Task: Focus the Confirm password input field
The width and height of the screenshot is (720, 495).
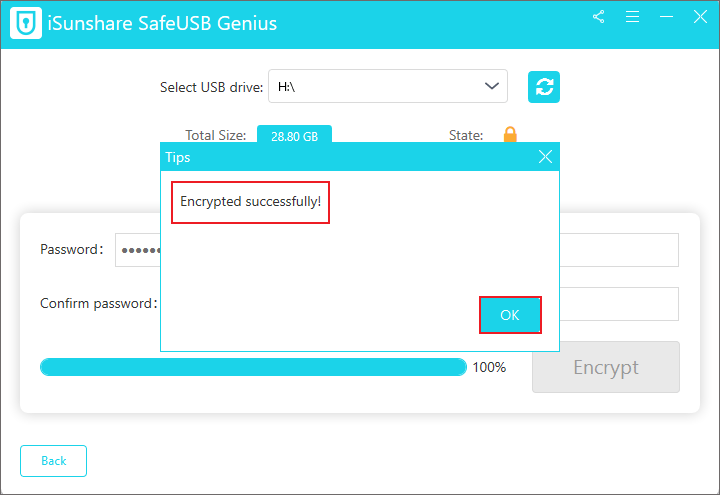Action: [x=620, y=304]
